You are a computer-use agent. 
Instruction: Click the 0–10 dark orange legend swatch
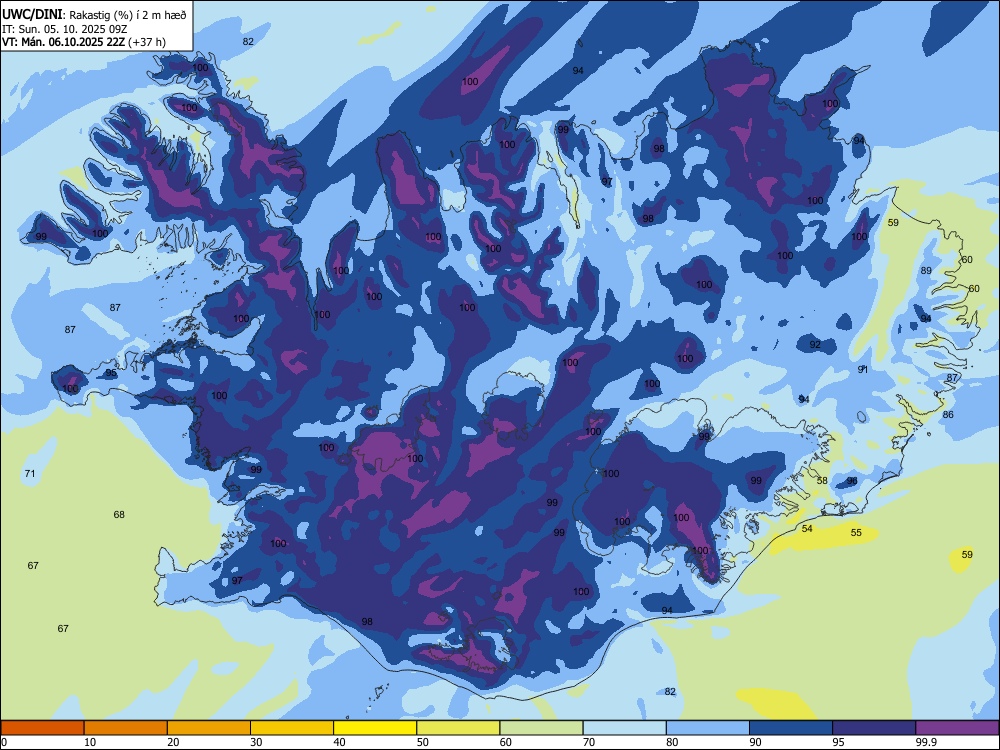tap(42, 728)
